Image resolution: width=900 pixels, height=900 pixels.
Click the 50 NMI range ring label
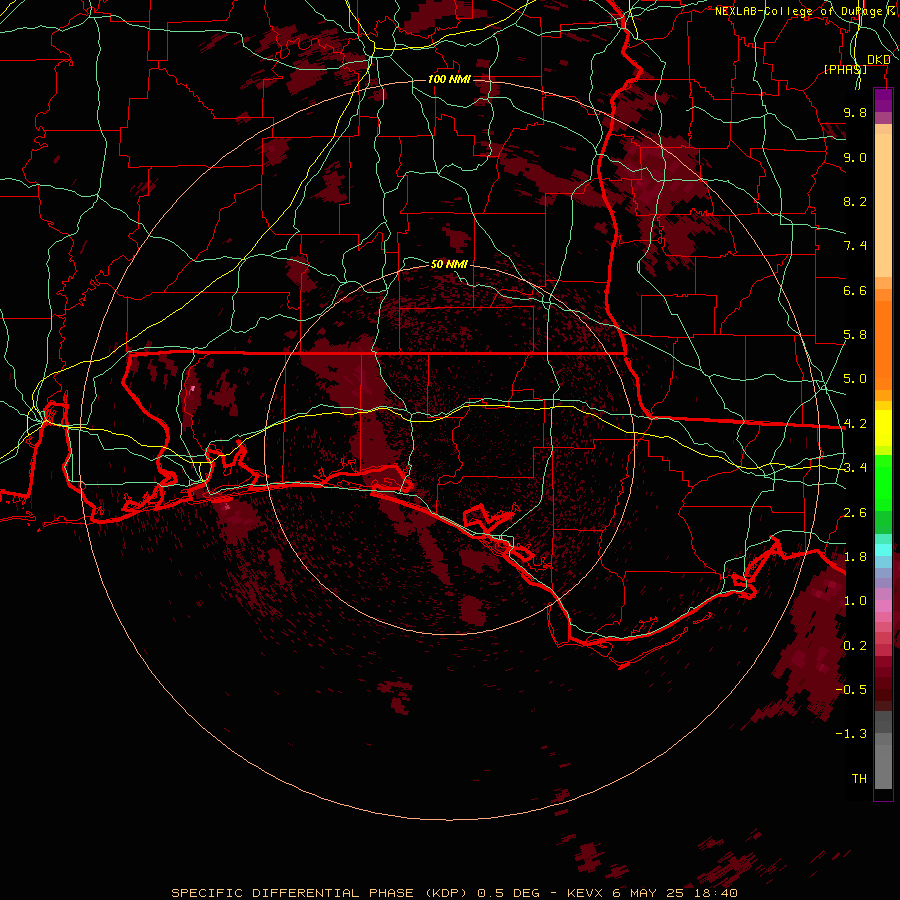(449, 264)
